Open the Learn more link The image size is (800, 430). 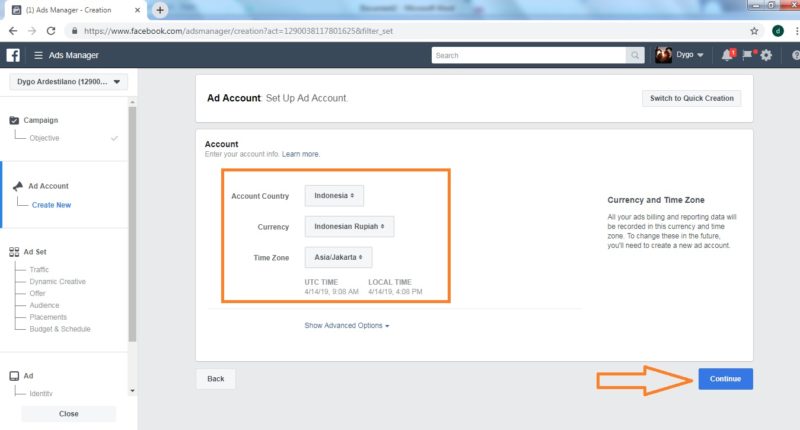(301, 154)
